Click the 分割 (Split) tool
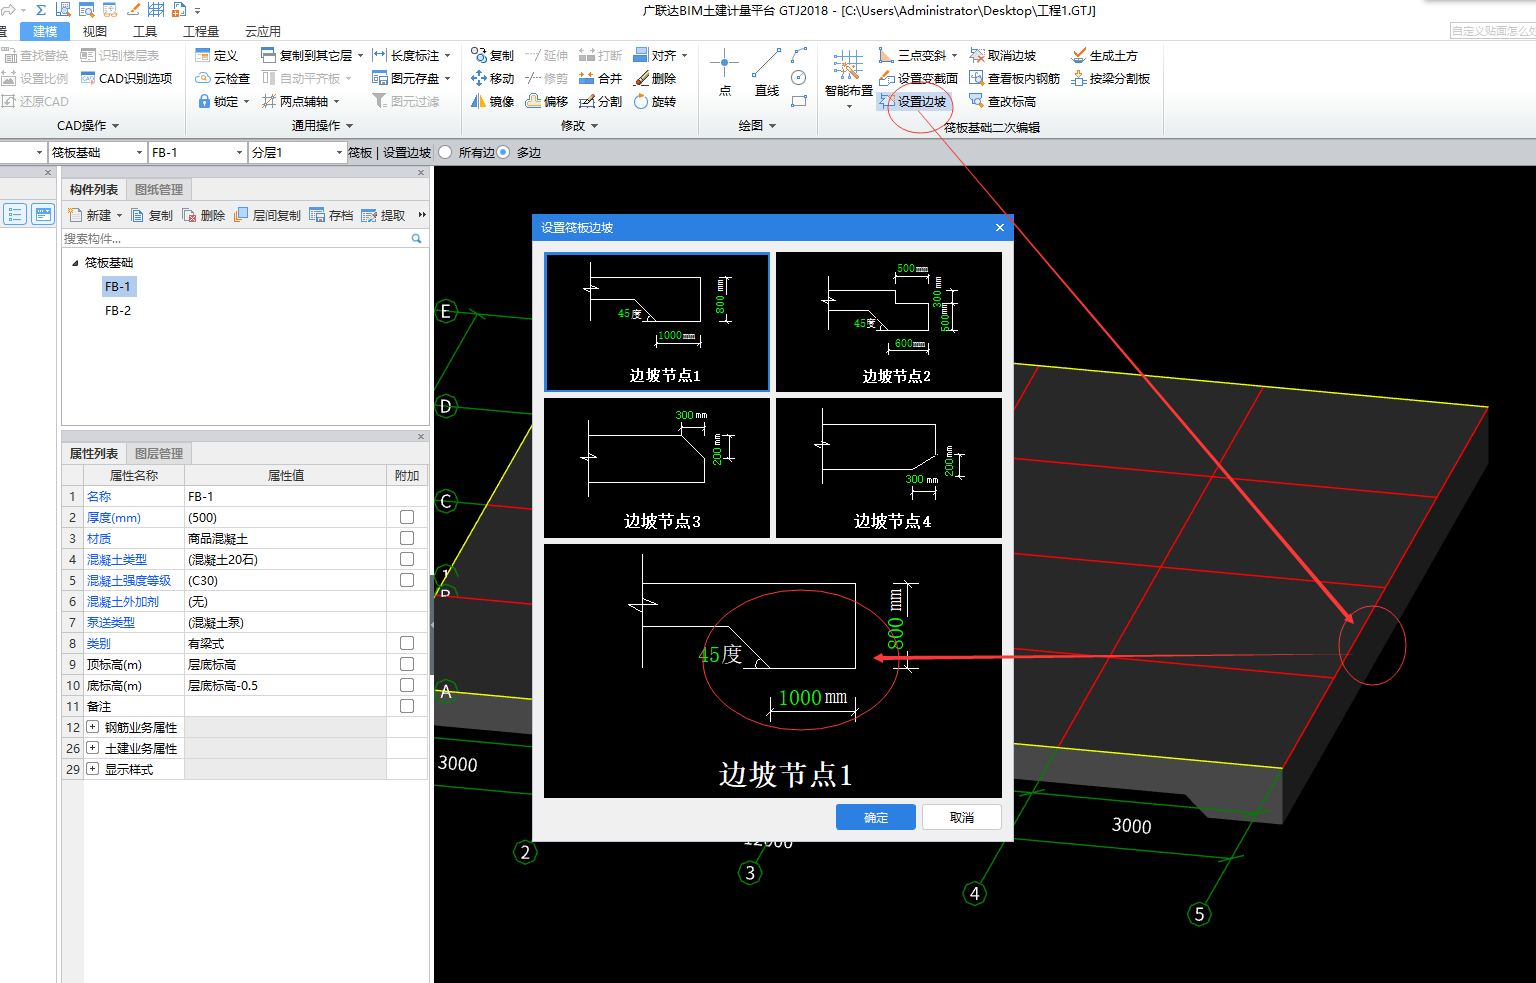The height and width of the screenshot is (983, 1536). [x=600, y=101]
